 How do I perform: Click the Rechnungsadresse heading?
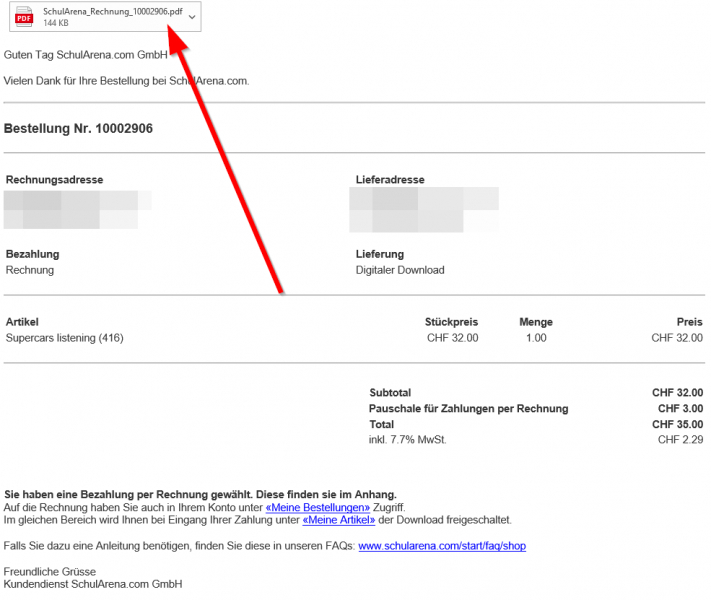(x=54, y=180)
